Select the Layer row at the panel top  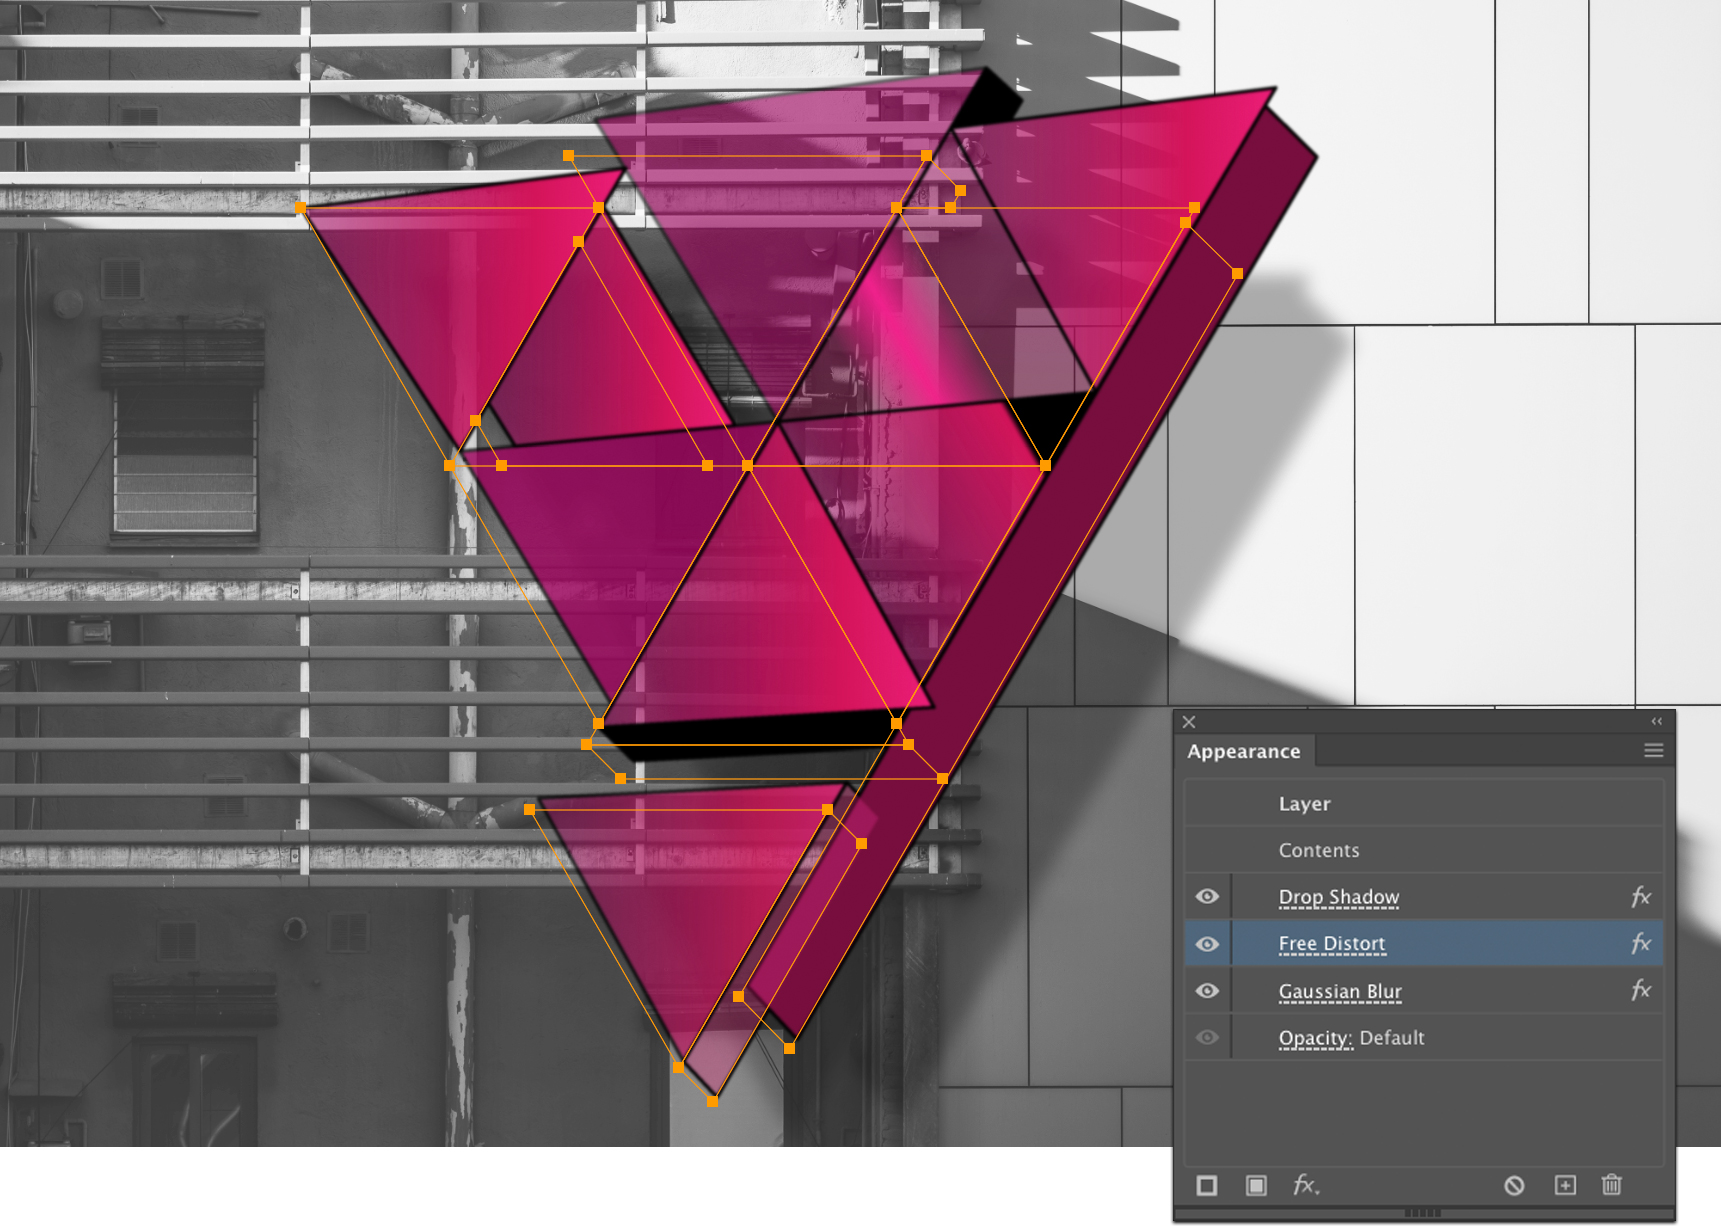pyautogui.click(x=1303, y=803)
